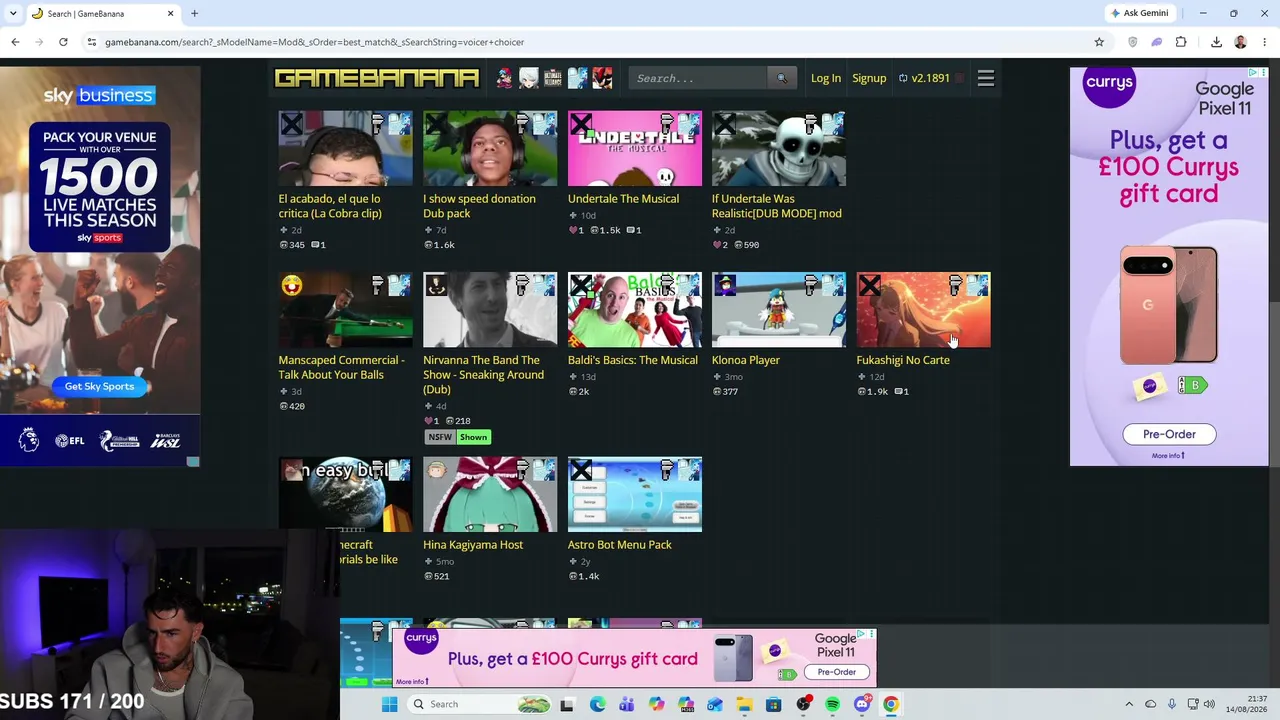Open Undertale The Musical mod link
The height and width of the screenshot is (720, 1280).
(623, 199)
